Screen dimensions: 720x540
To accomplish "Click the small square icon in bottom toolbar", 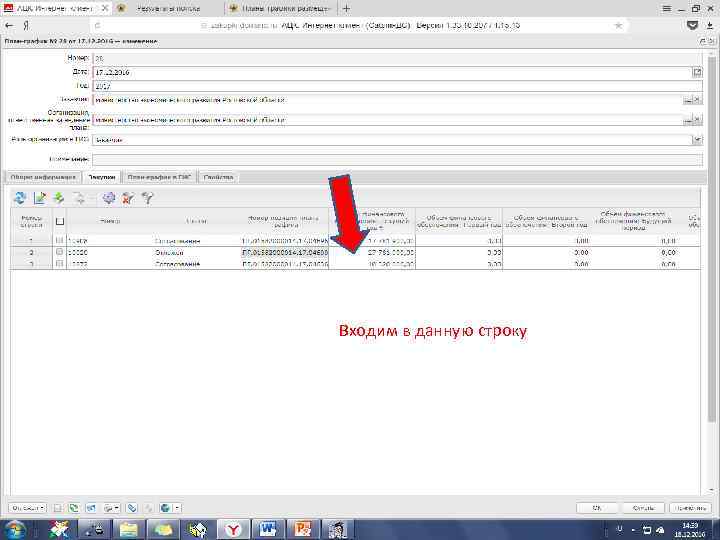I will tap(57, 508).
